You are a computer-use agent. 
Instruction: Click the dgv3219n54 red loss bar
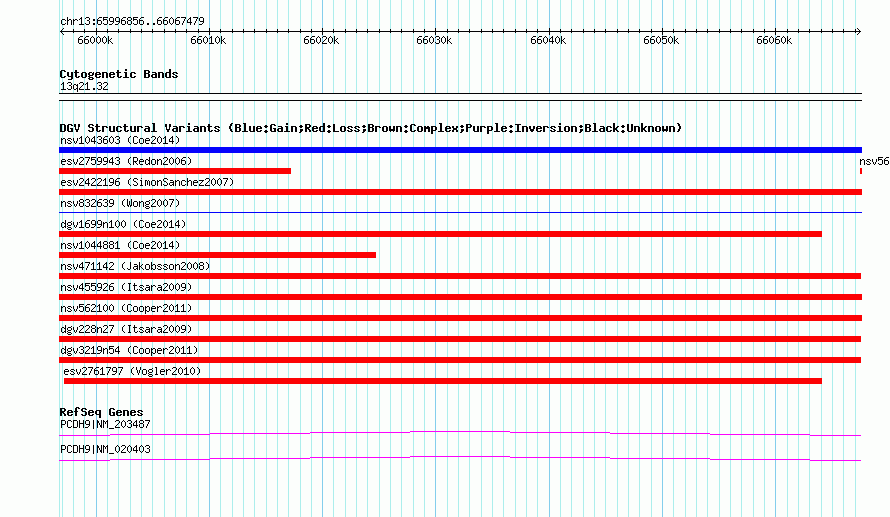(x=460, y=360)
